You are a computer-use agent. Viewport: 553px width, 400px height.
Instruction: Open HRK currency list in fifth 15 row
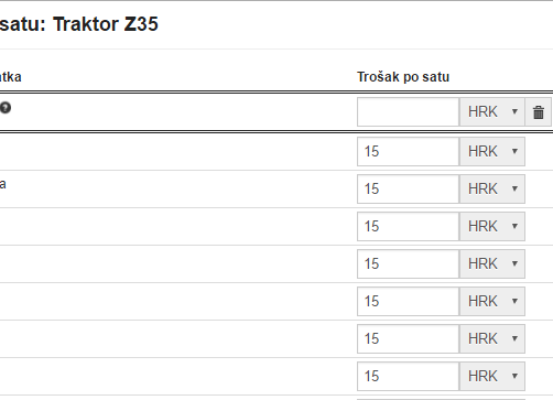coord(492,301)
